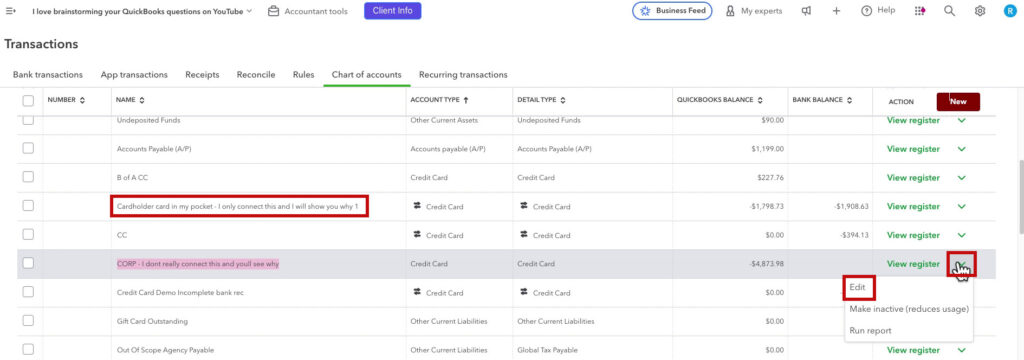Check the Out Of Scope Agency Payable checkbox
Screen dimensions: 1024x360
coord(28,350)
